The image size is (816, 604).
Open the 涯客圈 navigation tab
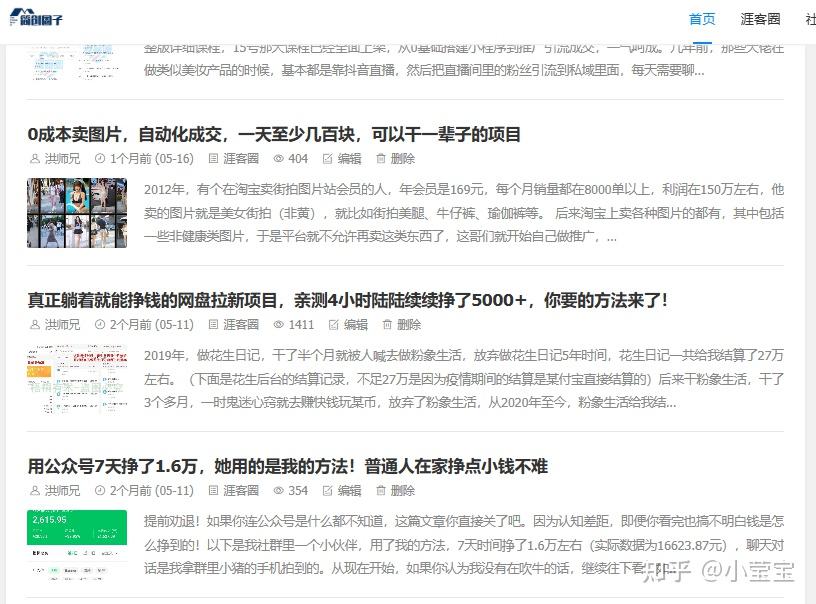(x=760, y=19)
